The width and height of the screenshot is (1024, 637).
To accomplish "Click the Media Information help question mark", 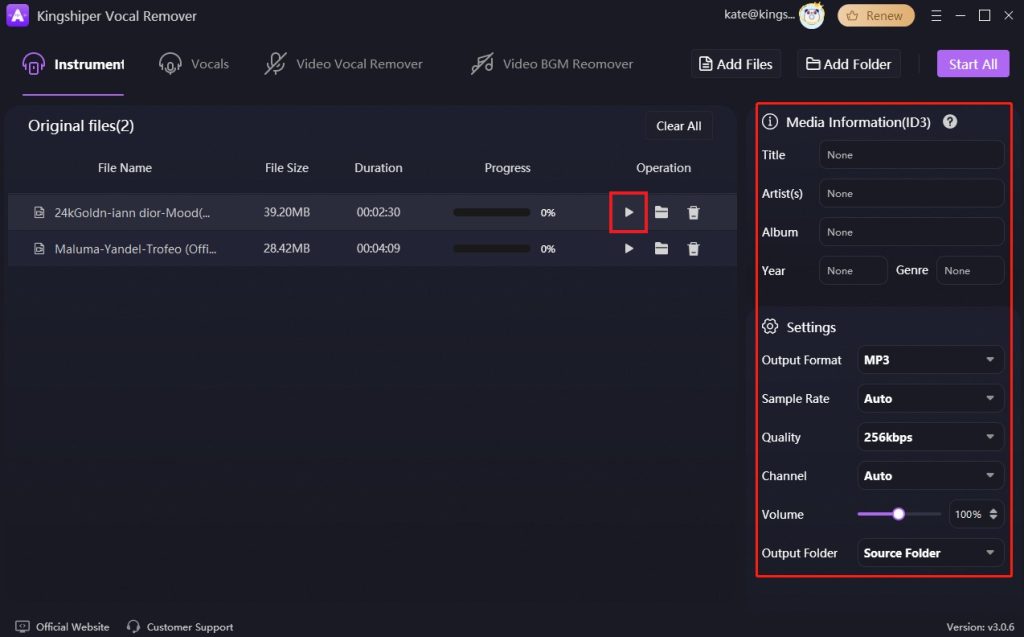I will click(x=950, y=122).
